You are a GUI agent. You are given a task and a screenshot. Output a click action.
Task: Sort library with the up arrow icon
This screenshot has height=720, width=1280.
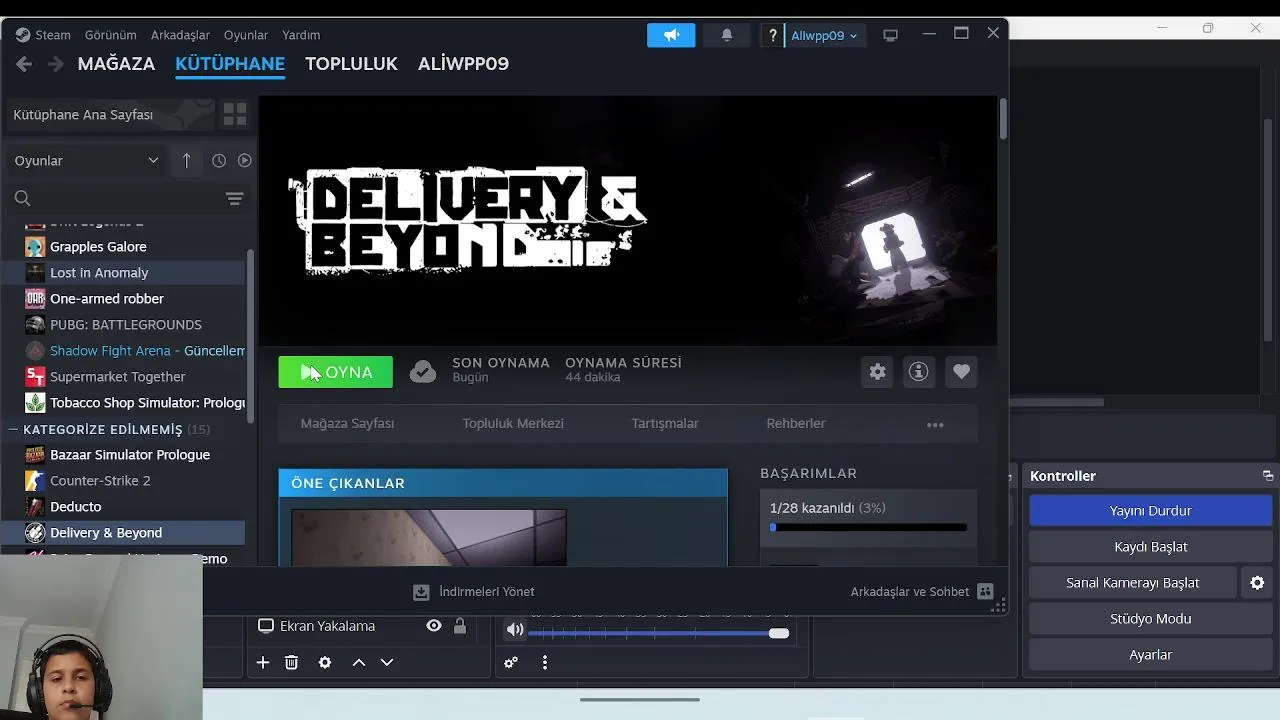click(187, 160)
